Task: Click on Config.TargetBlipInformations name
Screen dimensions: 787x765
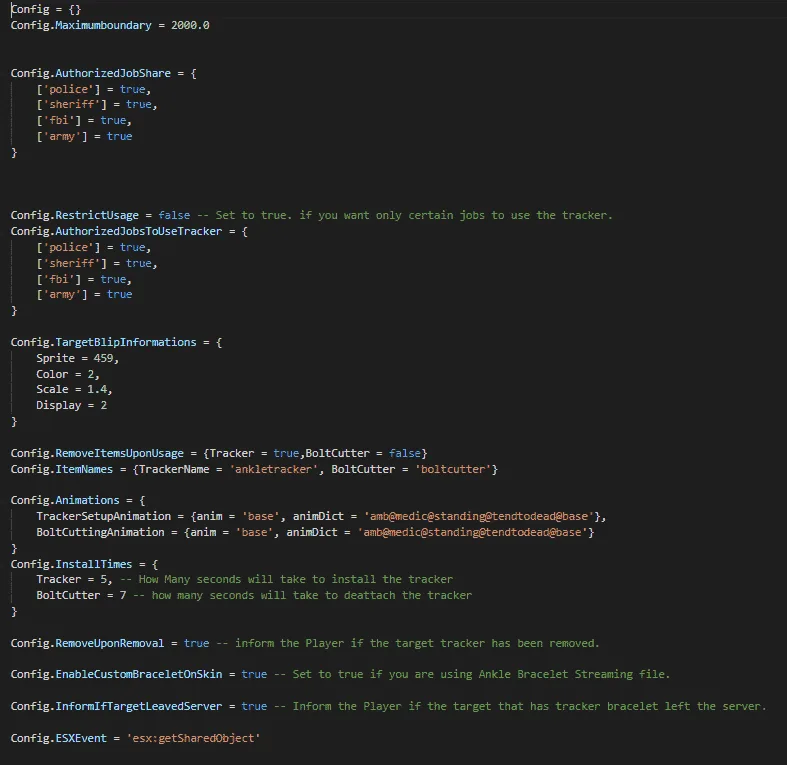Action: point(104,342)
